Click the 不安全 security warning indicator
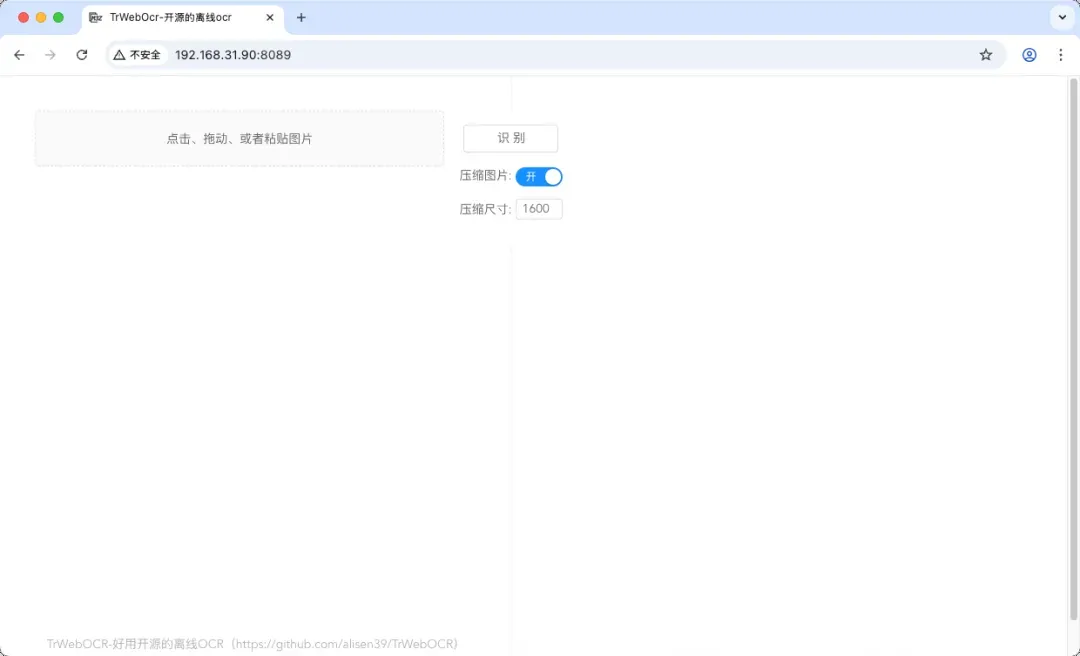 pyautogui.click(x=137, y=55)
